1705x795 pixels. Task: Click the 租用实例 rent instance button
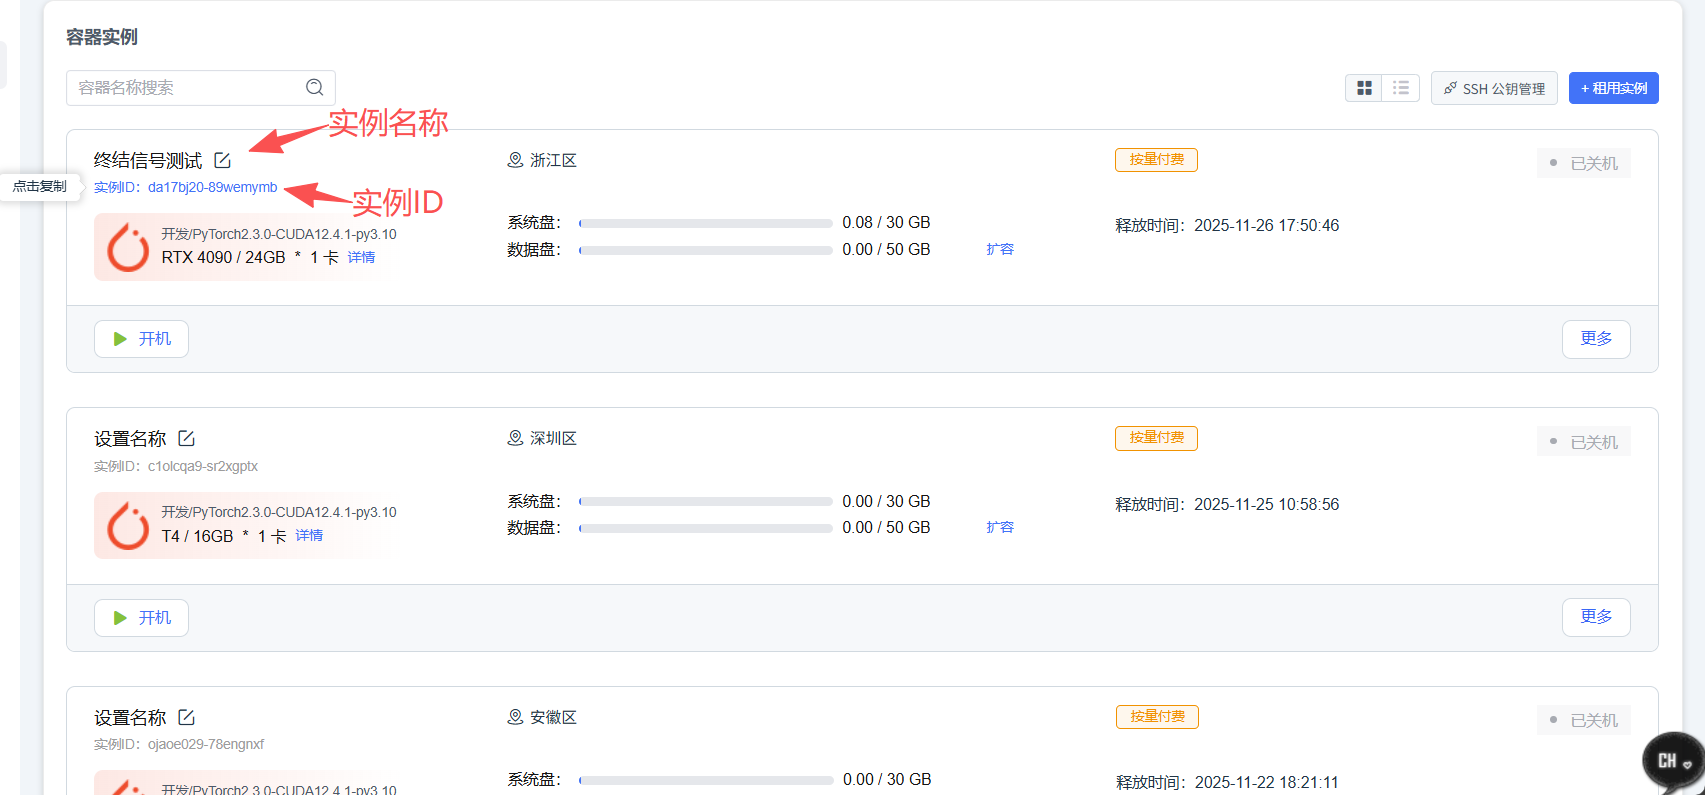[1613, 88]
